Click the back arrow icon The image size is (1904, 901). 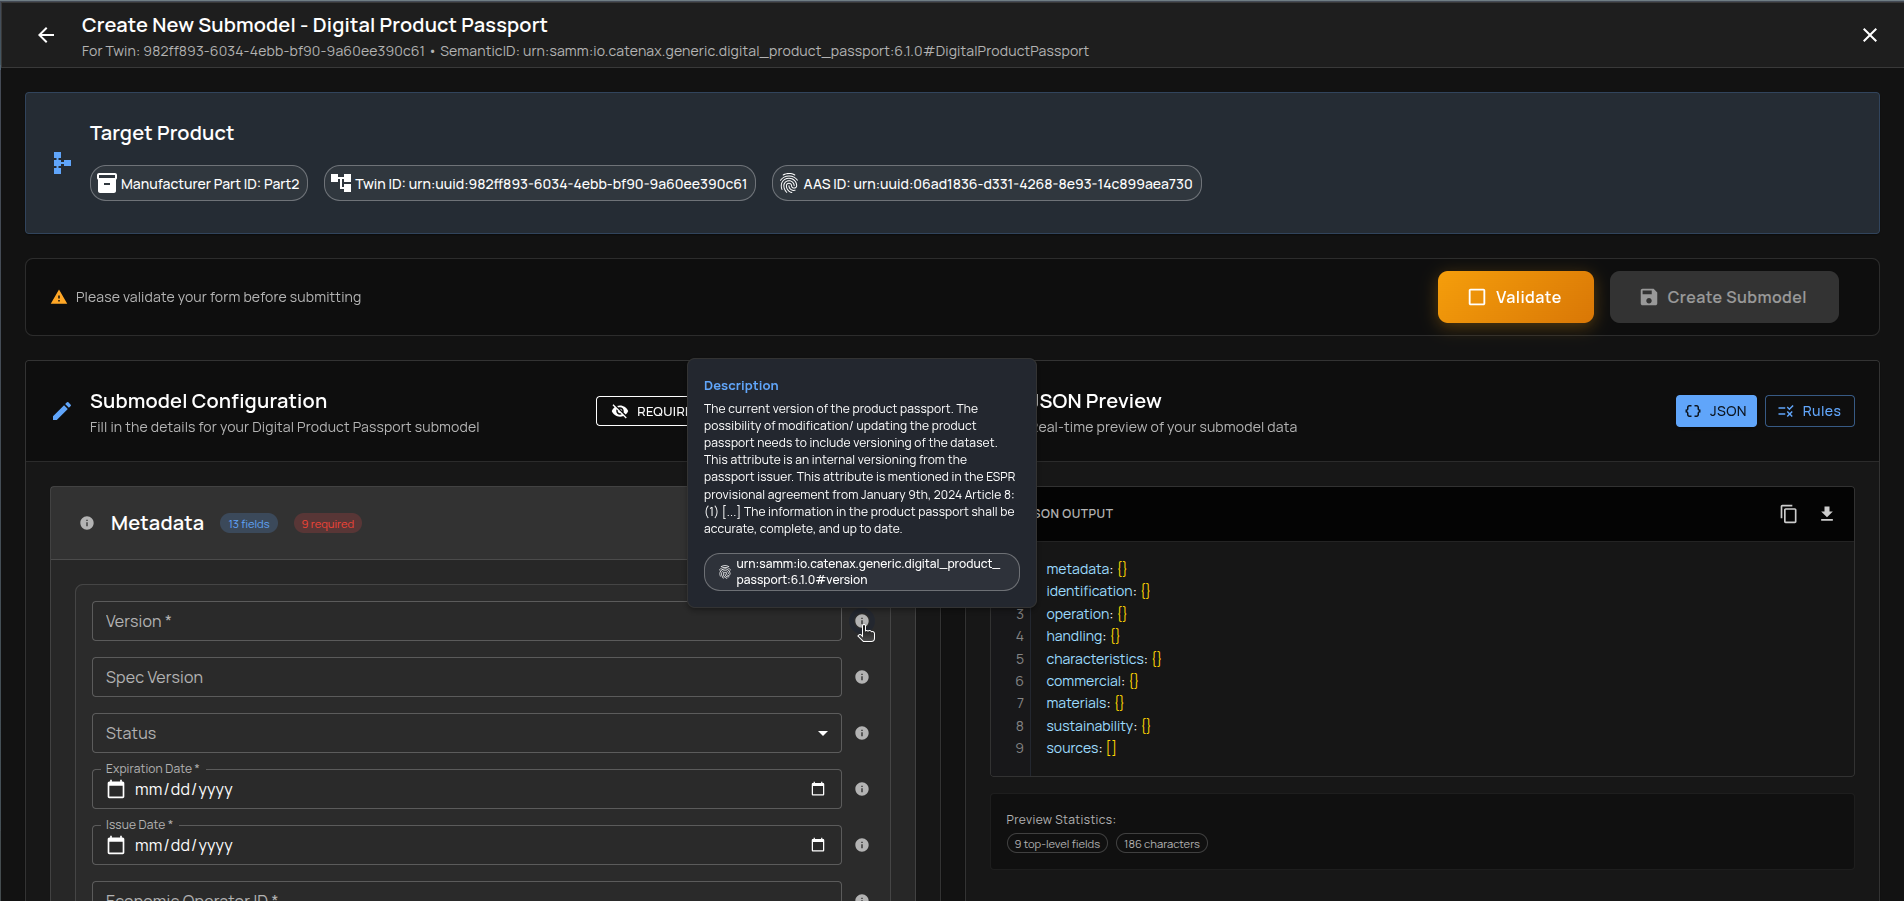46,35
